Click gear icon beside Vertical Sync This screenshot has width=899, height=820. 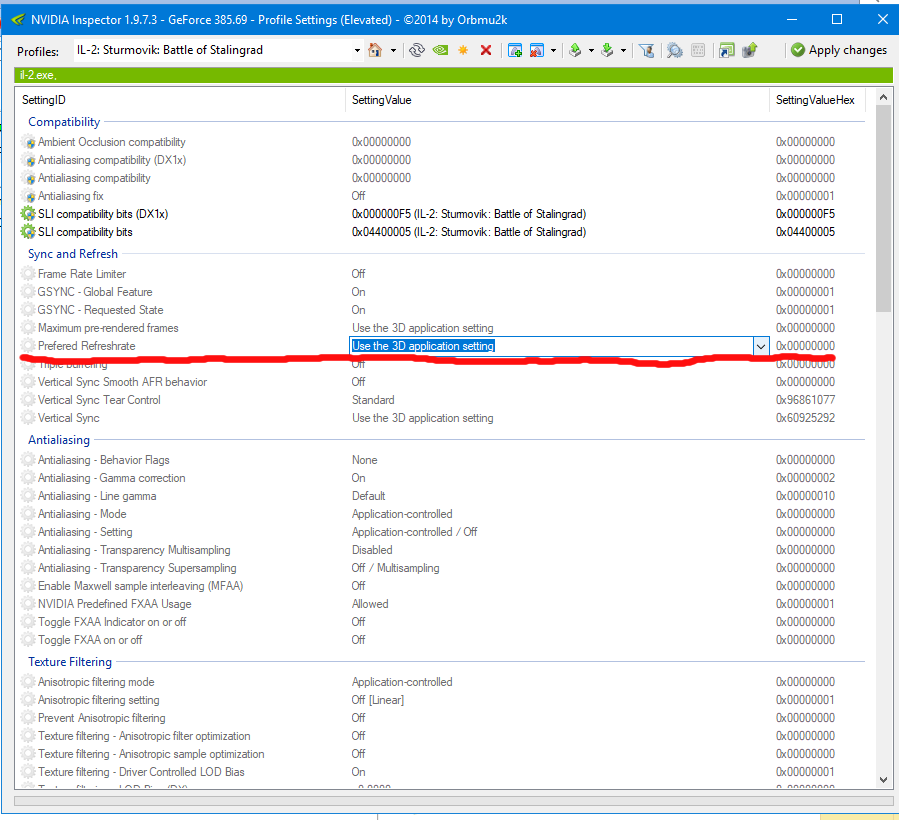point(28,418)
